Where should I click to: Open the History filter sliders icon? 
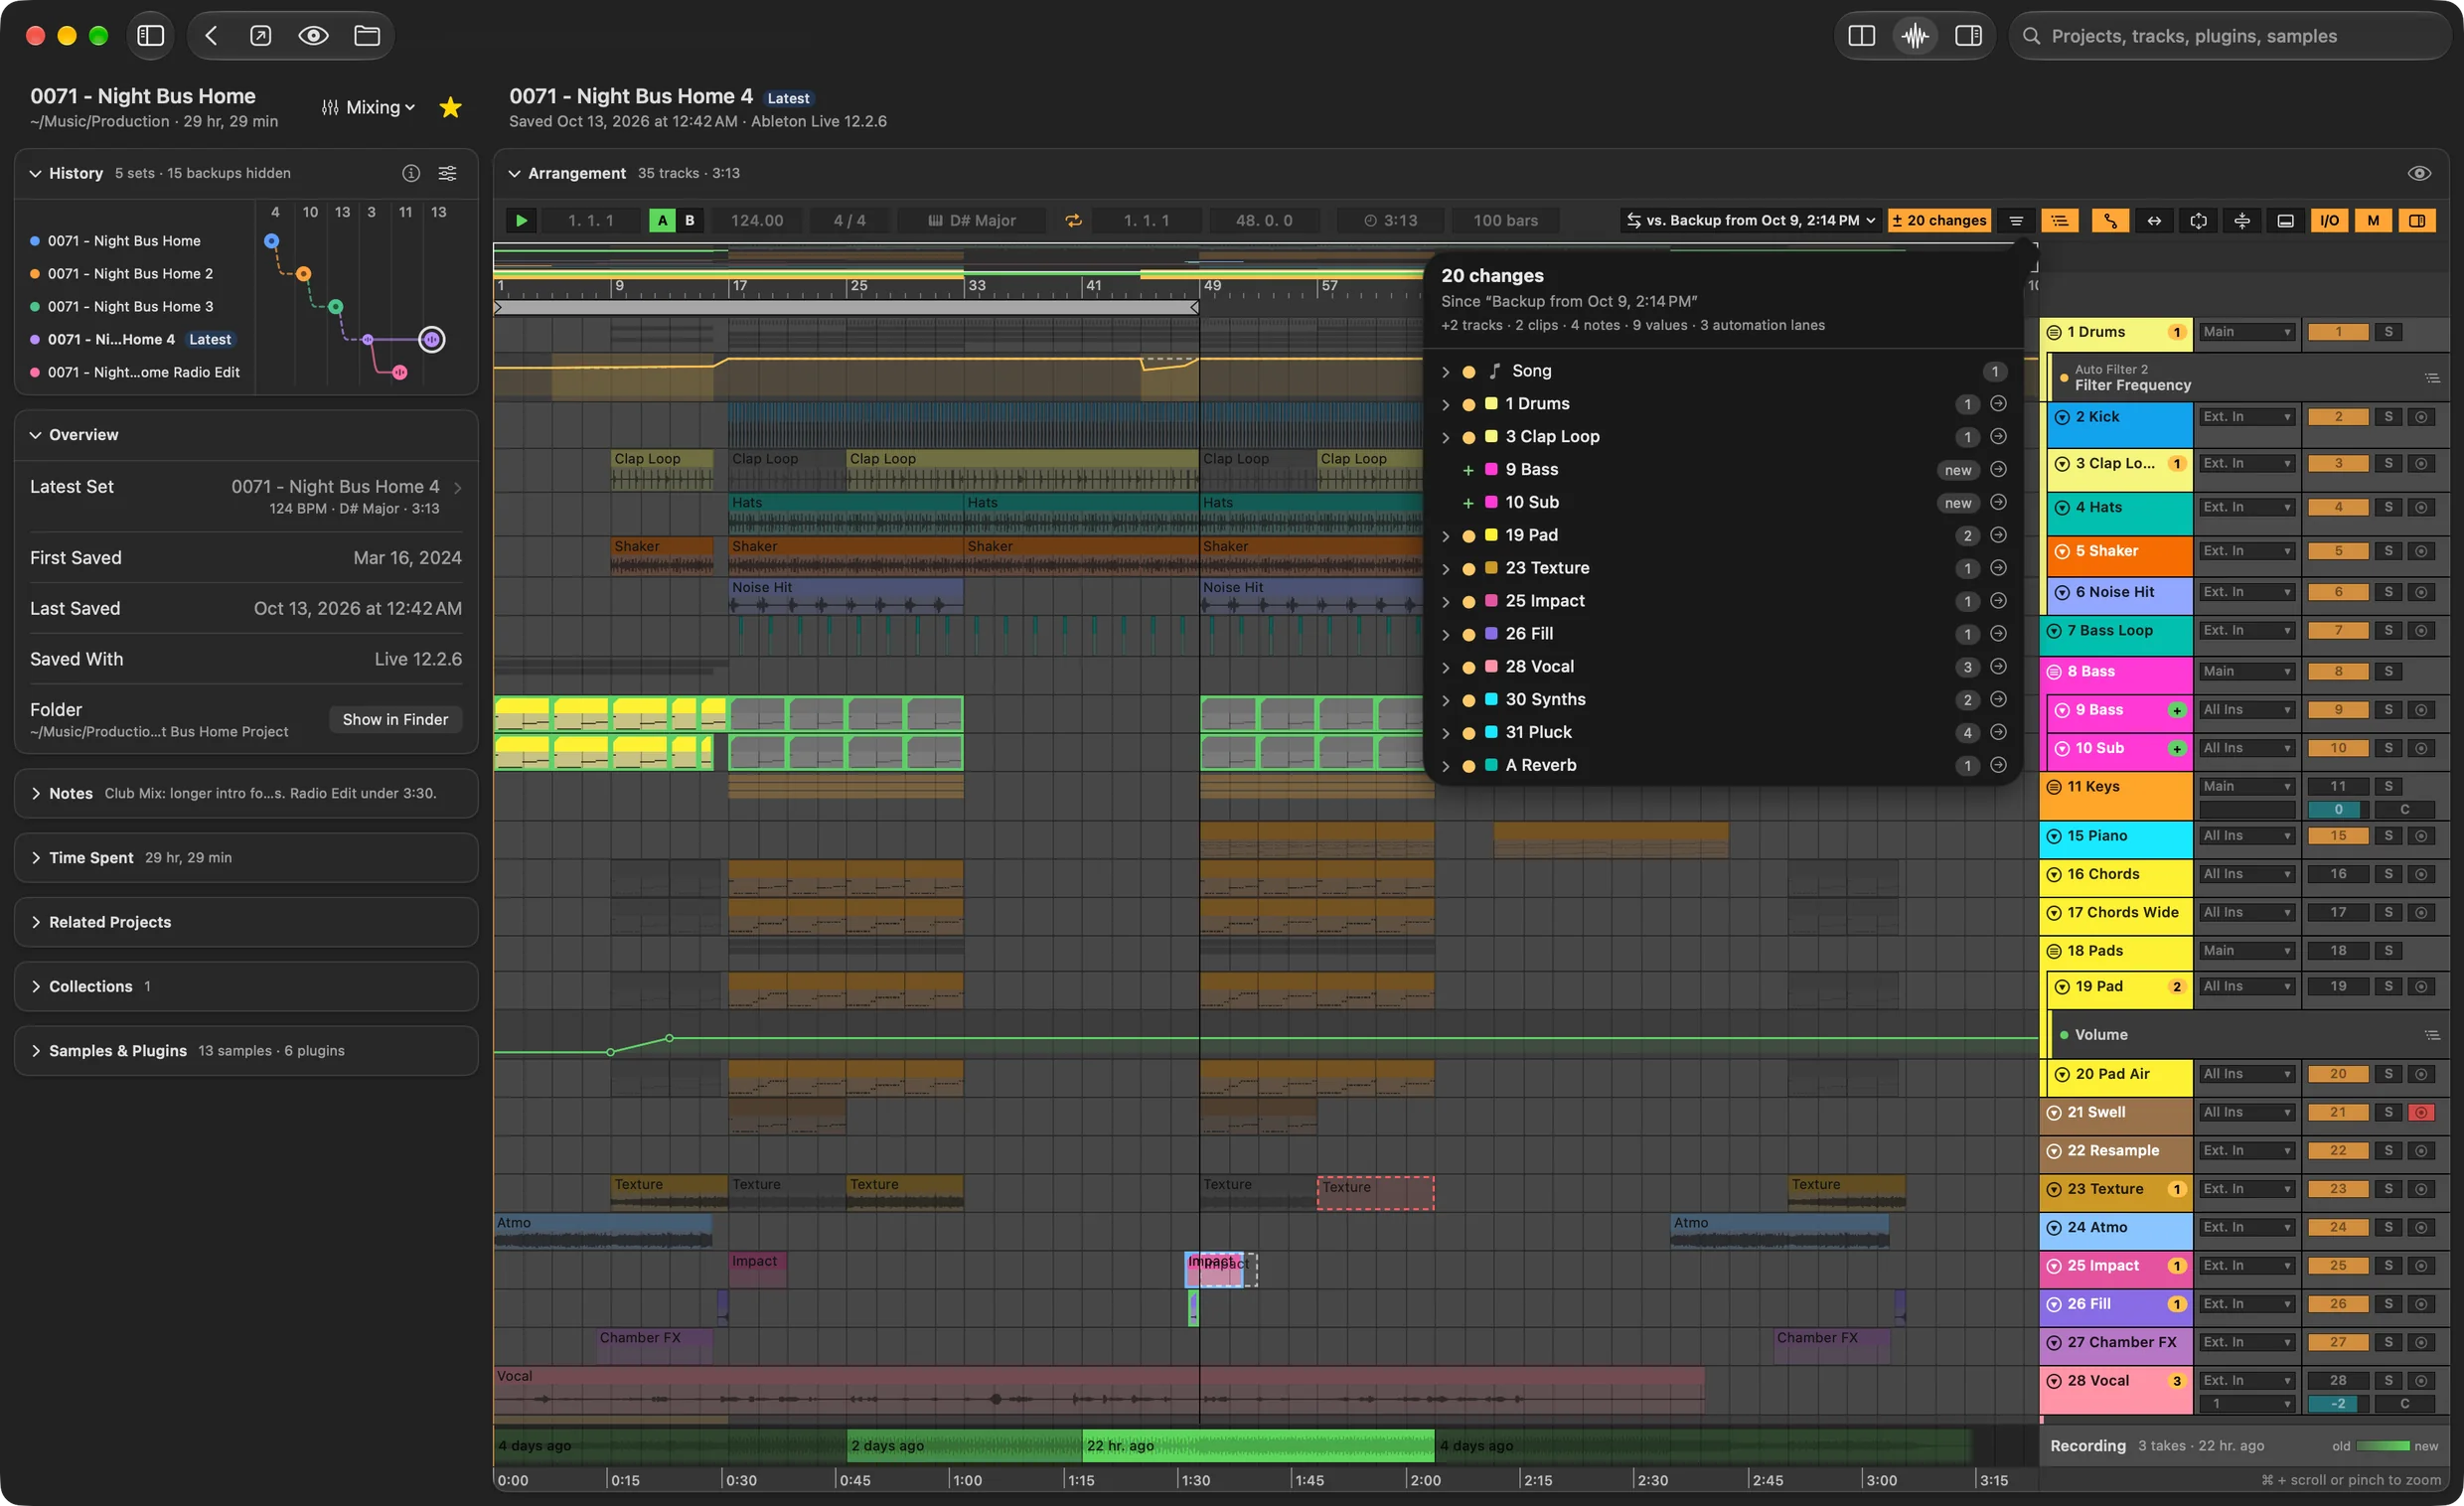click(447, 173)
